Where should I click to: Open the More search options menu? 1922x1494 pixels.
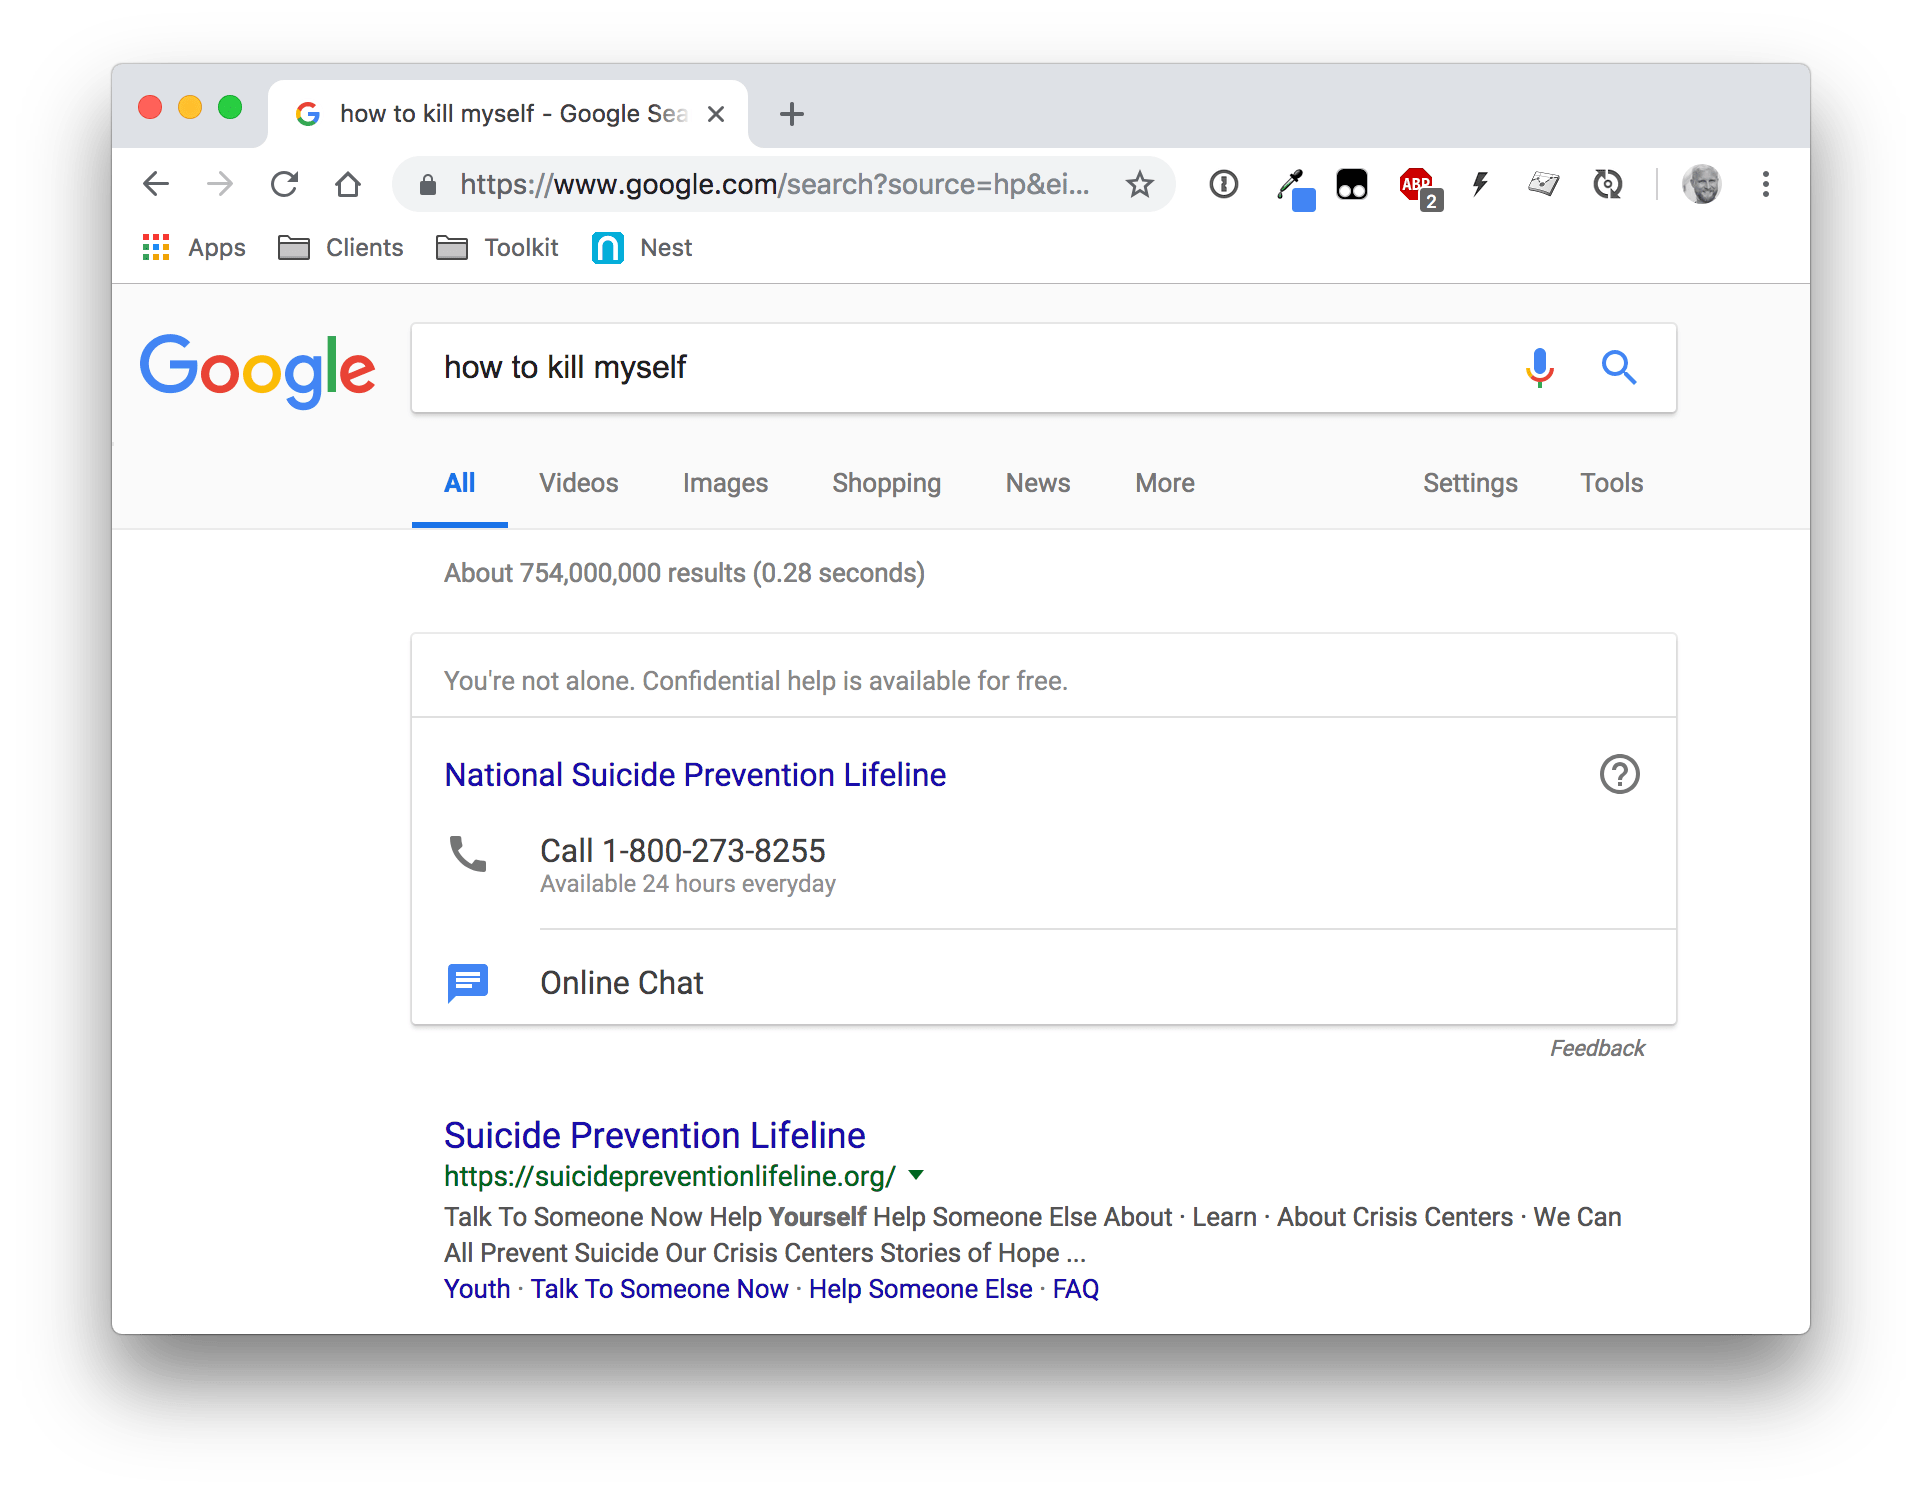(x=1164, y=483)
